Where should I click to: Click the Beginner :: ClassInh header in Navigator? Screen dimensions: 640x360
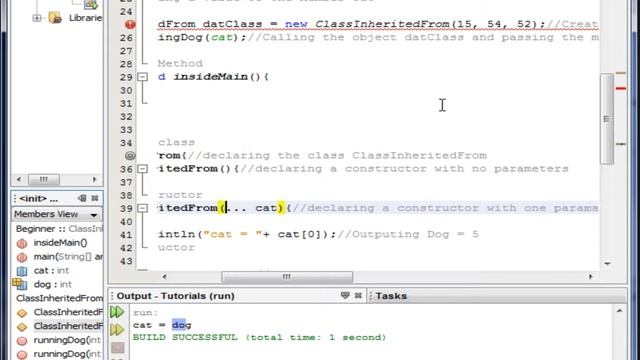point(59,229)
